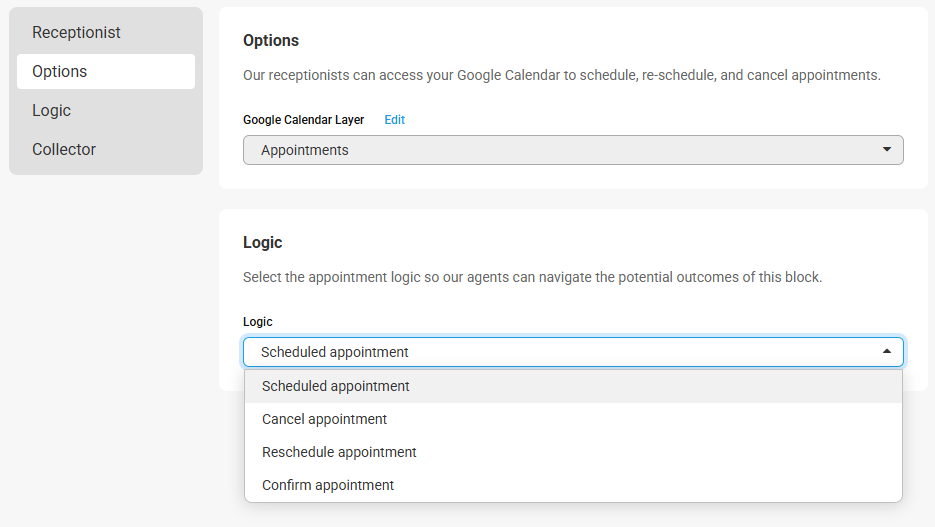Click the word Appointments in the calendar dropdown
935x527 pixels.
click(x=305, y=150)
